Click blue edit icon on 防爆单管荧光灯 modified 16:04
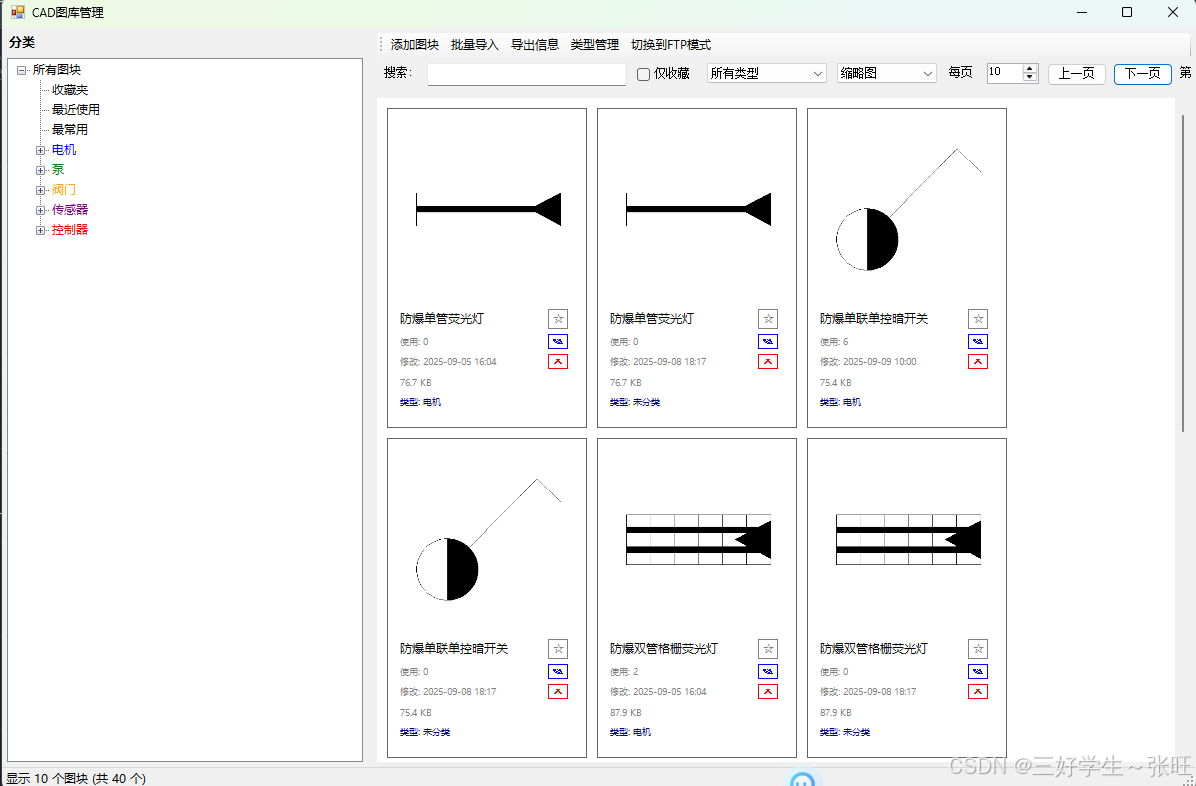1196x786 pixels. pyautogui.click(x=558, y=341)
